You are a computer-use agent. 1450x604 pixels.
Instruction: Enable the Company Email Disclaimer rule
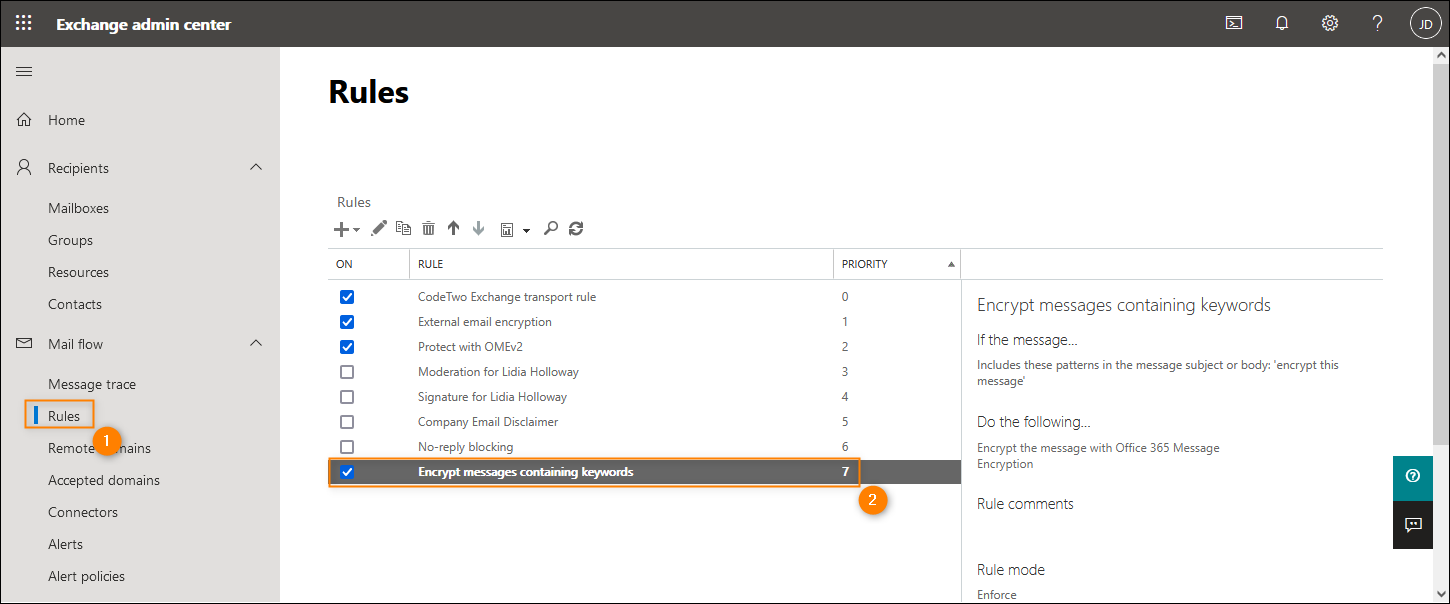tap(347, 421)
